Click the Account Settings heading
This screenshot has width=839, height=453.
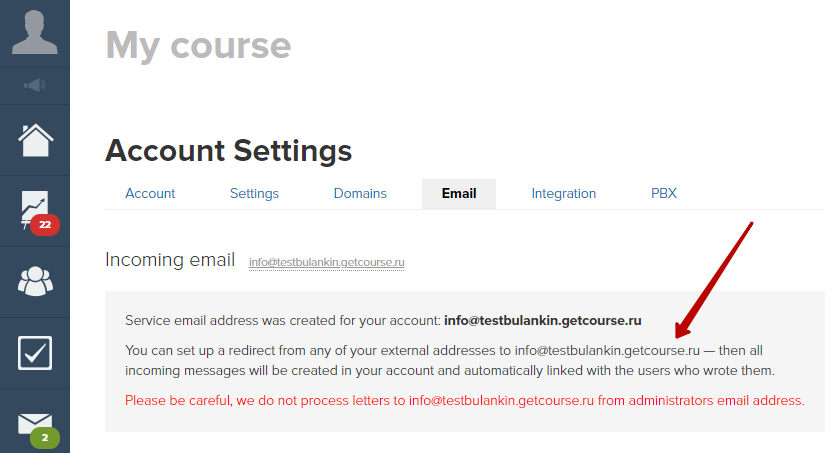(228, 151)
